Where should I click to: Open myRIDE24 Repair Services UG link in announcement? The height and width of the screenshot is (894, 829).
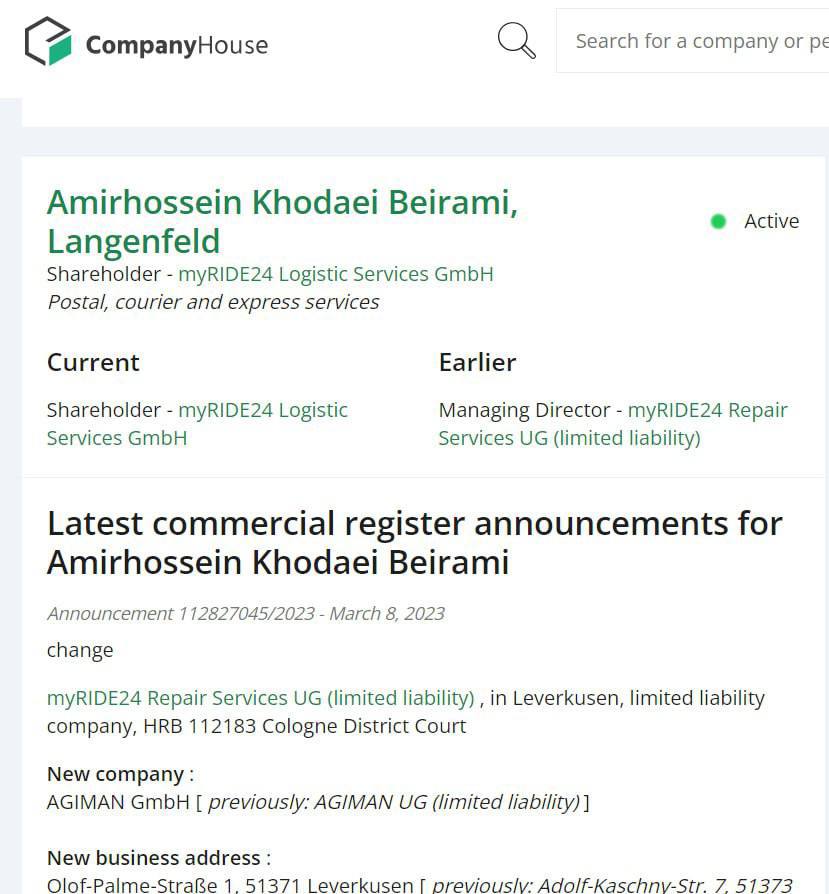tap(261, 698)
